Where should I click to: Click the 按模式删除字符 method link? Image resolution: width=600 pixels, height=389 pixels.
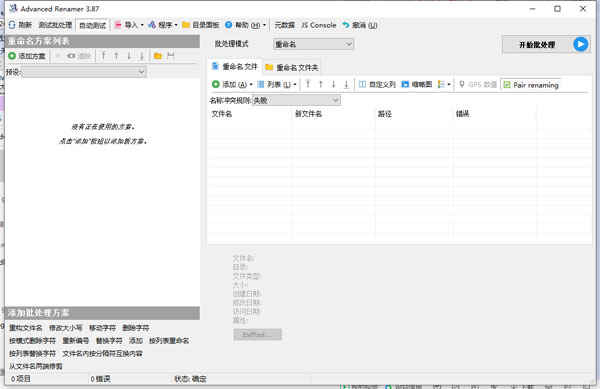(33, 340)
